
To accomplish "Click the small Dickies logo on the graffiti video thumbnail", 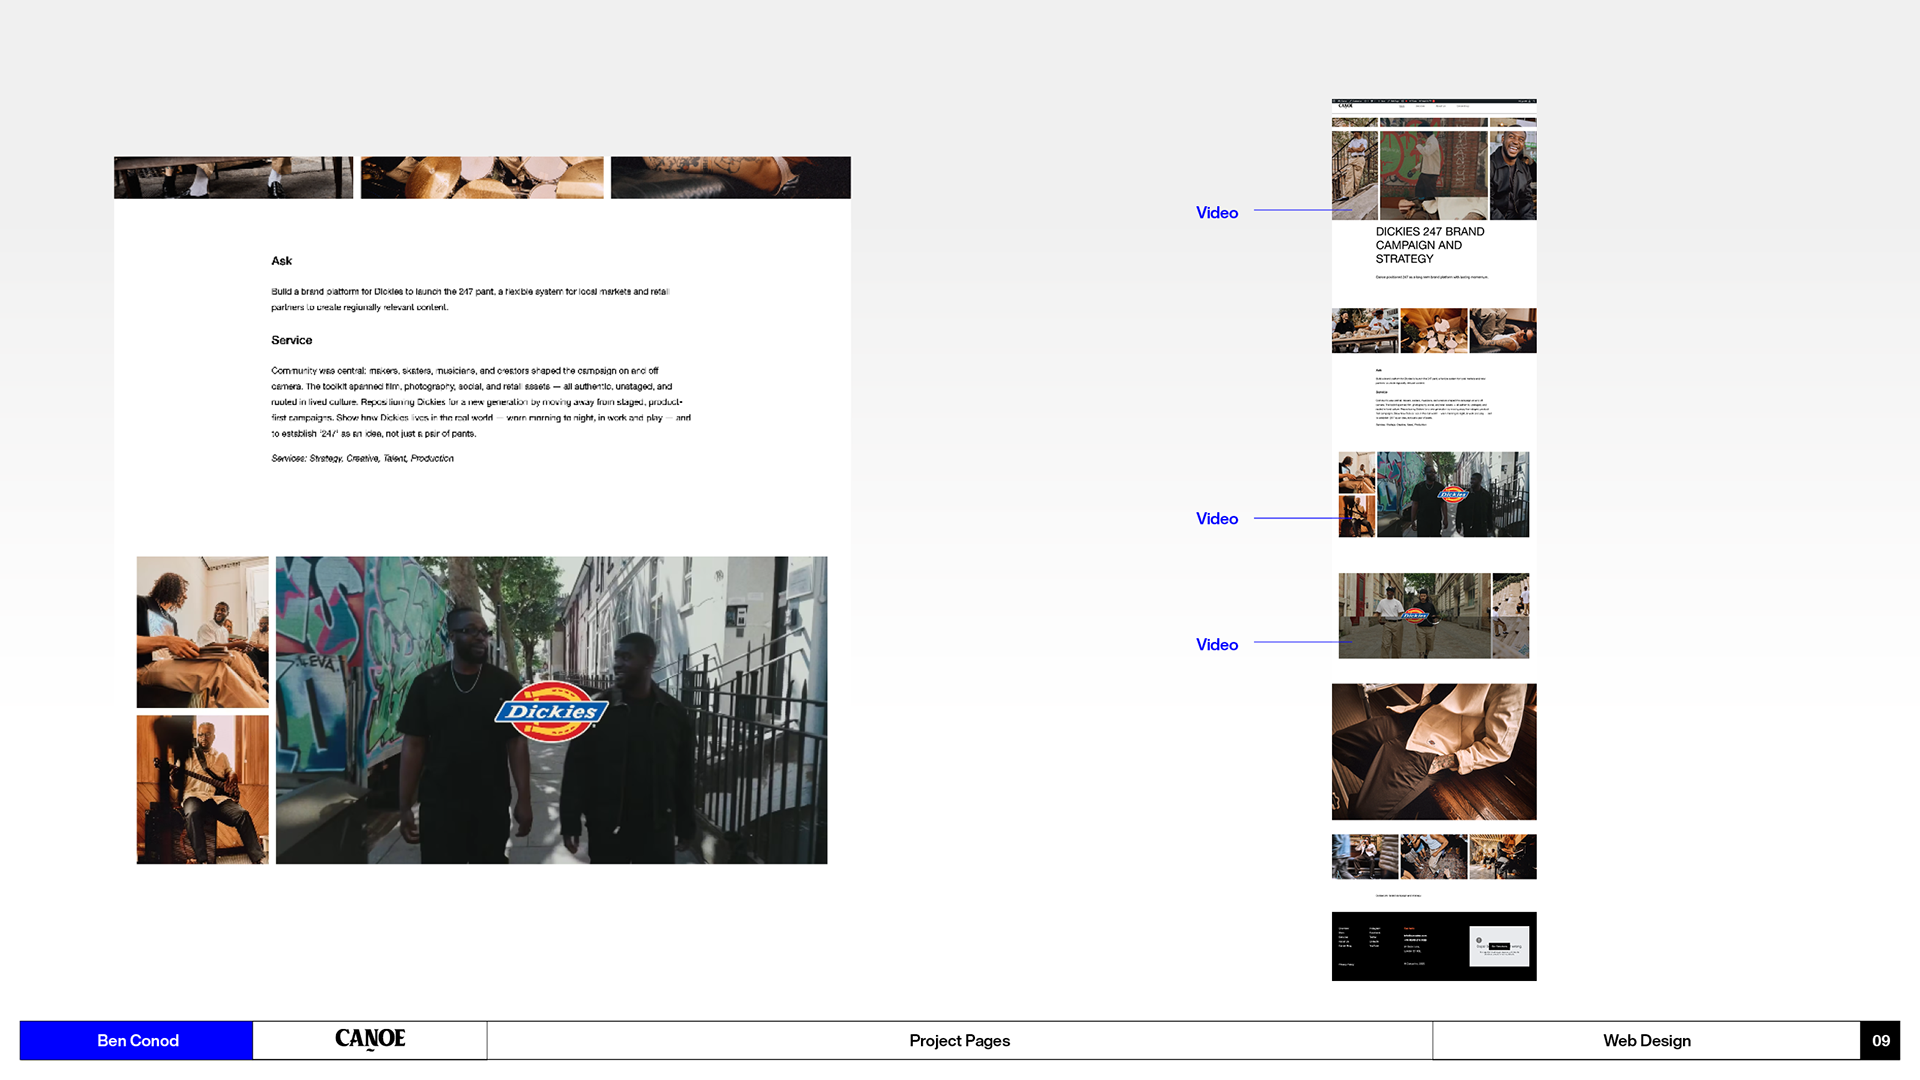I will point(1452,494).
